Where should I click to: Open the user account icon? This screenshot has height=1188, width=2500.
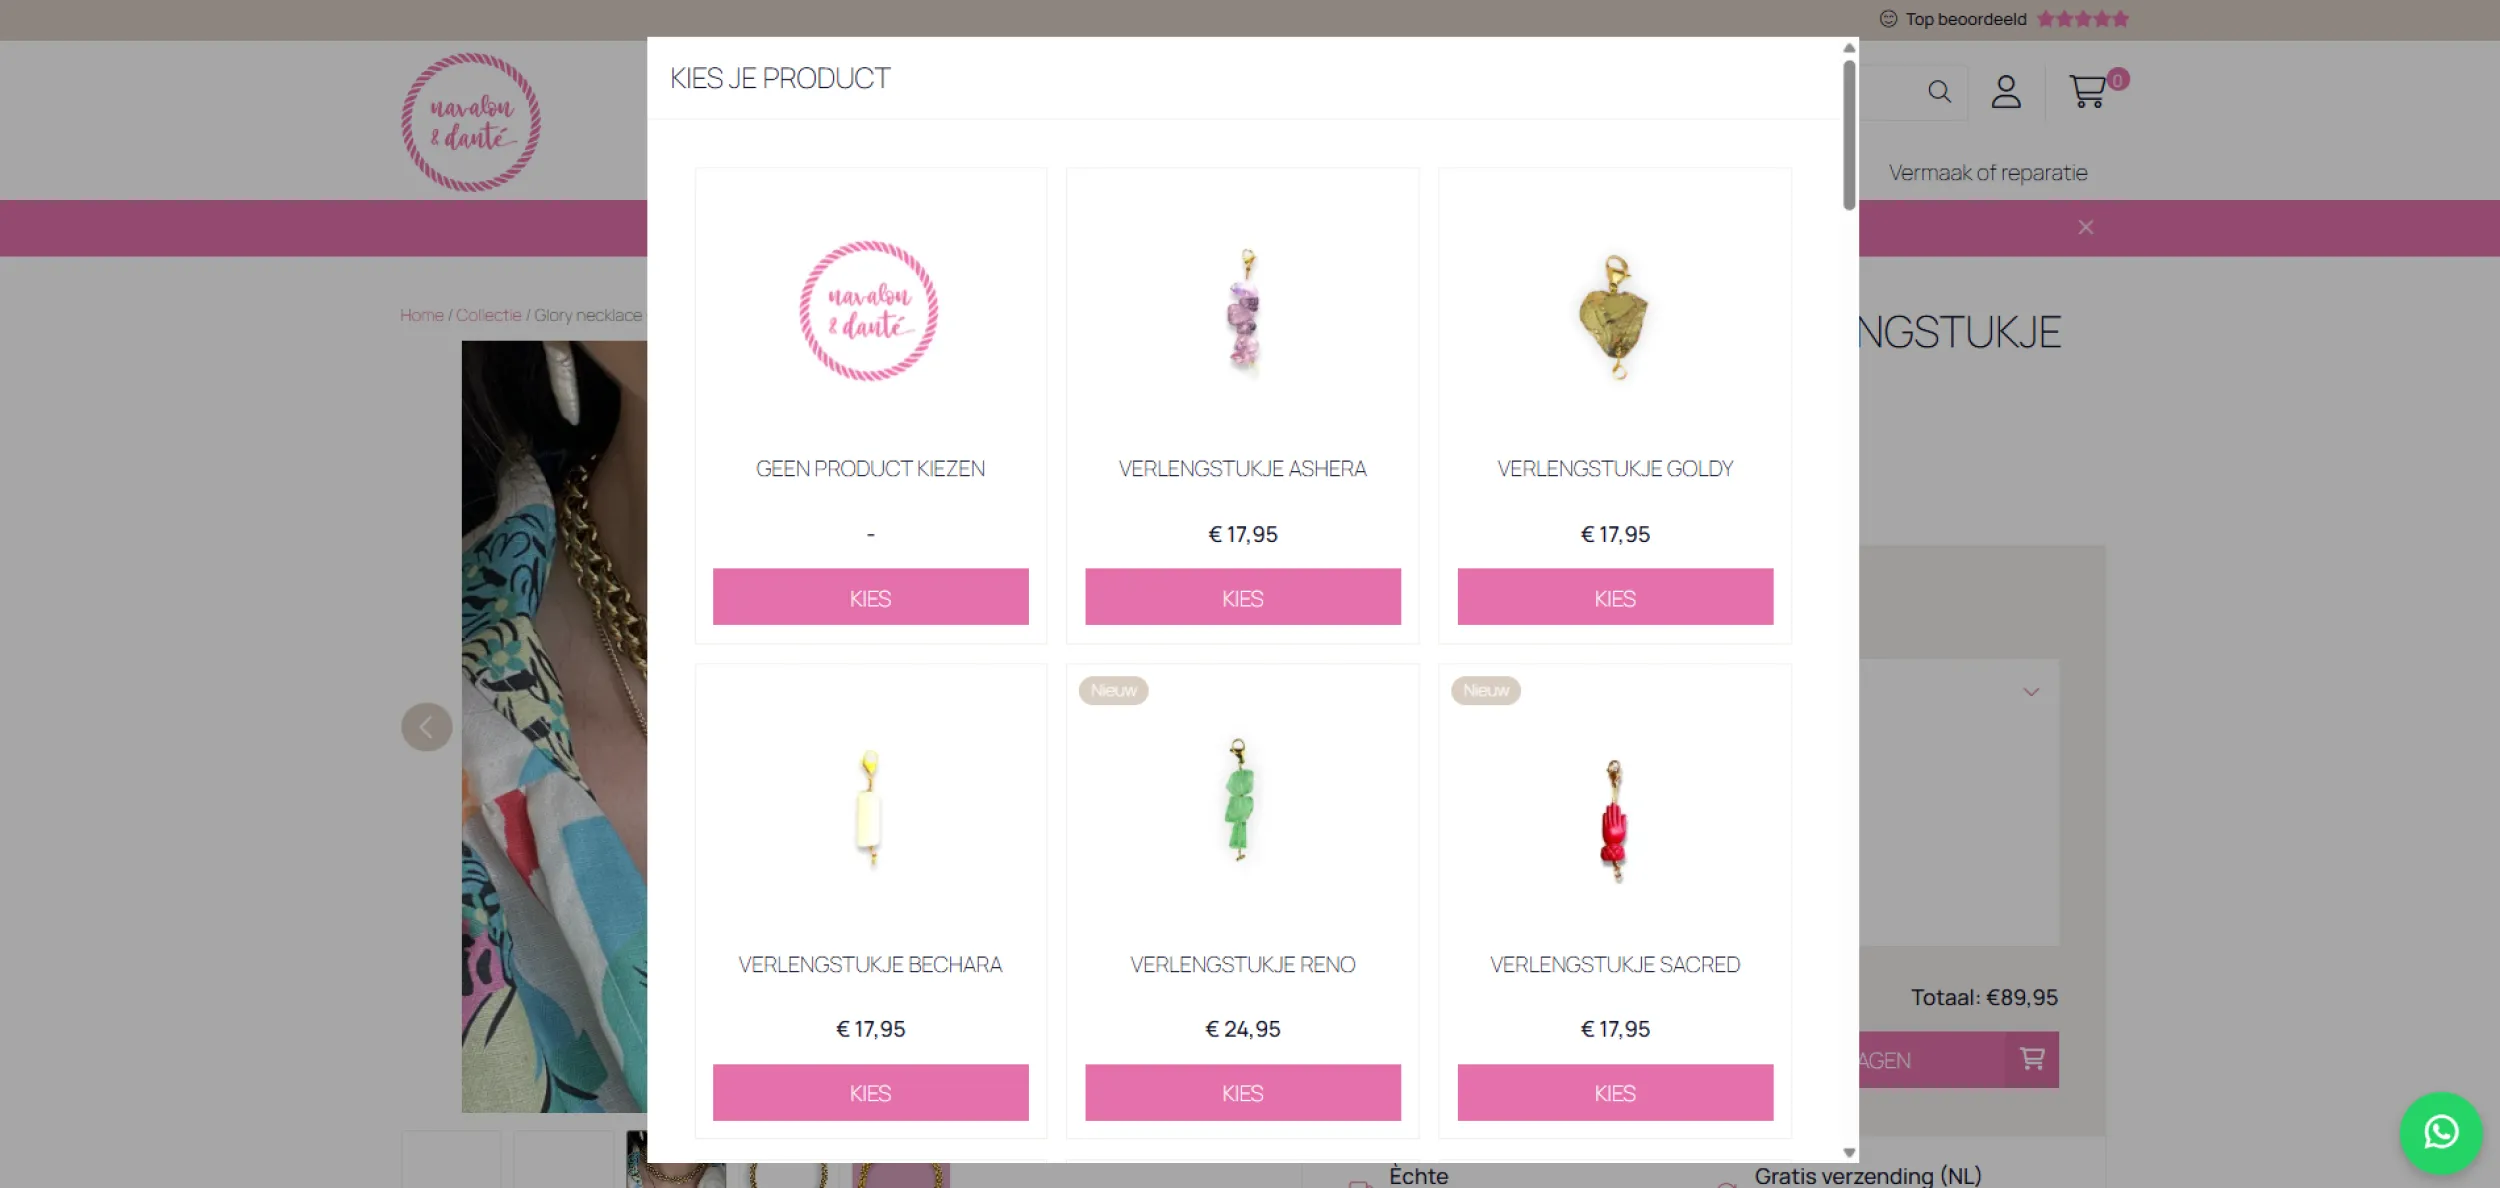coord(2005,92)
